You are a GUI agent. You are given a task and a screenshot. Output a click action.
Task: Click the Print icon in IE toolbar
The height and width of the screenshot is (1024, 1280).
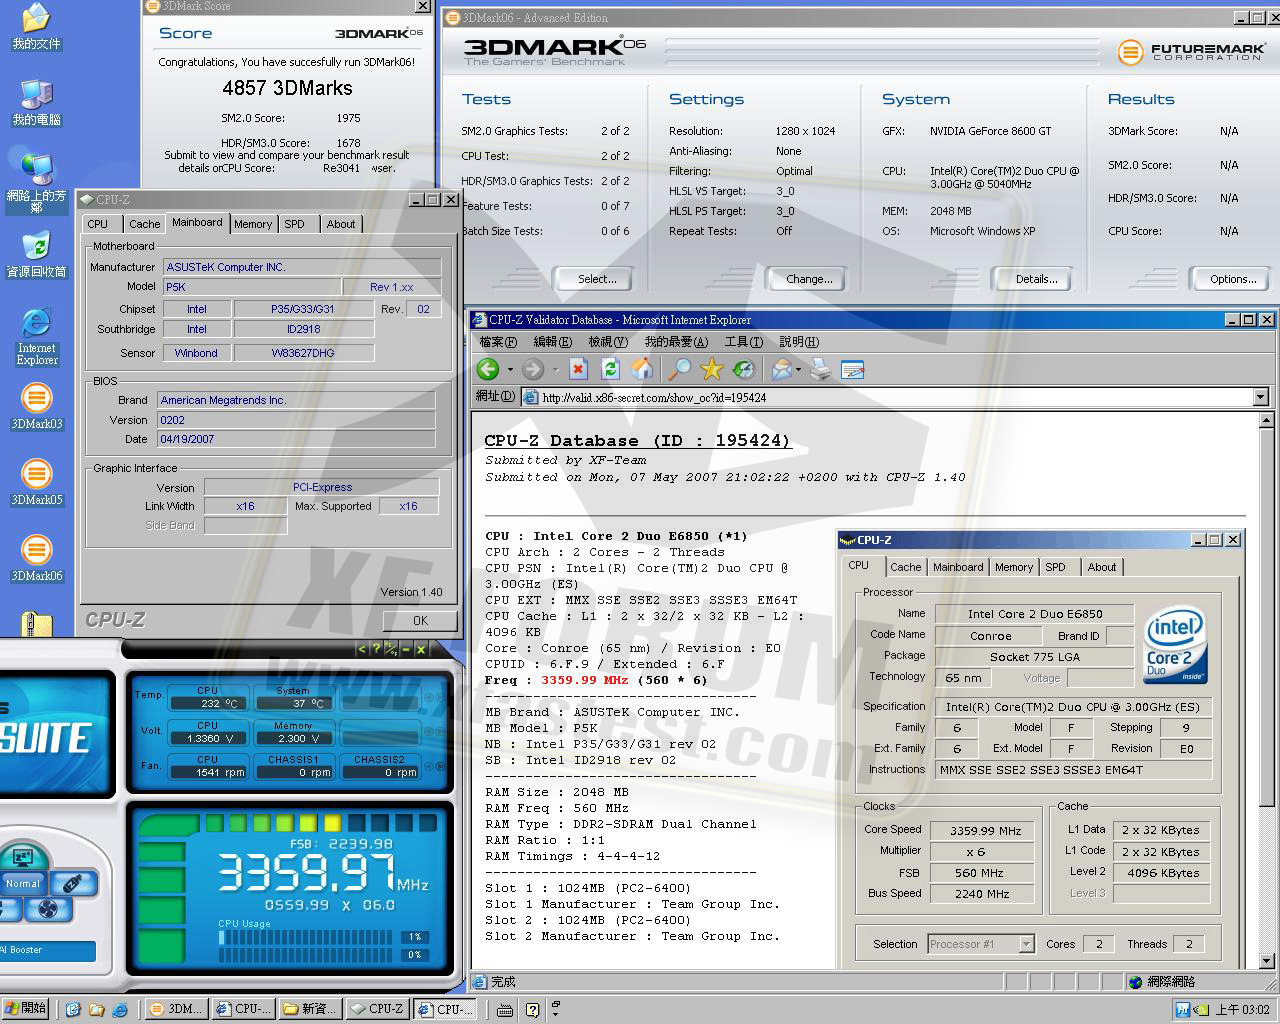point(820,370)
